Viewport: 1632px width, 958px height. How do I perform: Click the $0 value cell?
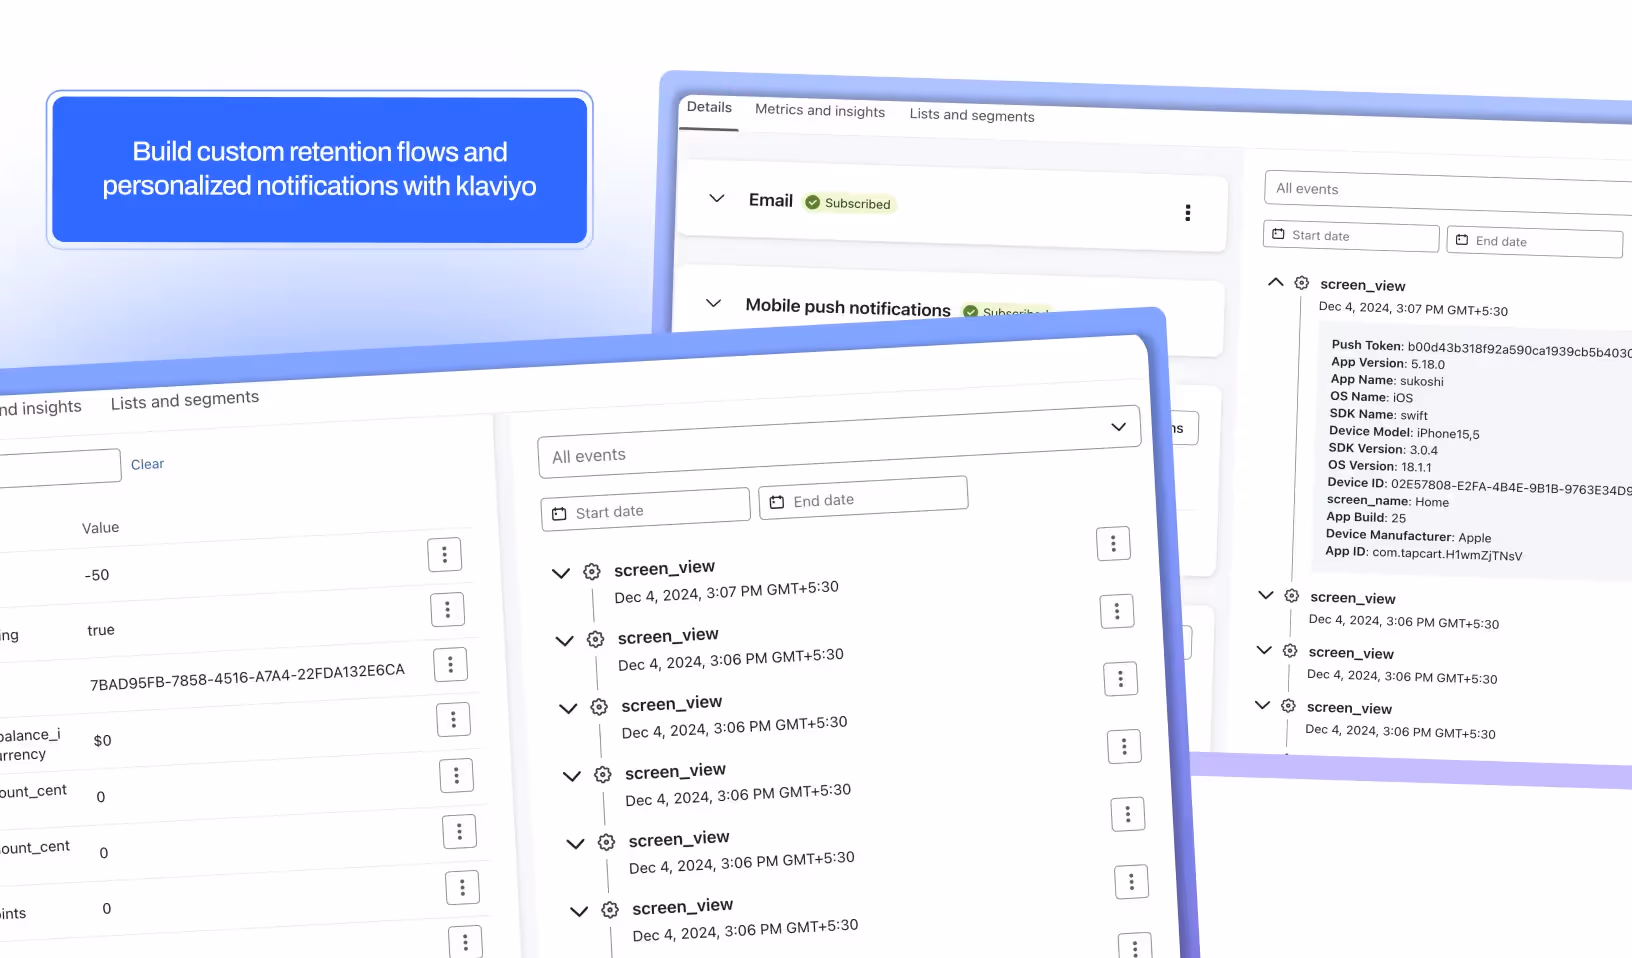click(102, 741)
